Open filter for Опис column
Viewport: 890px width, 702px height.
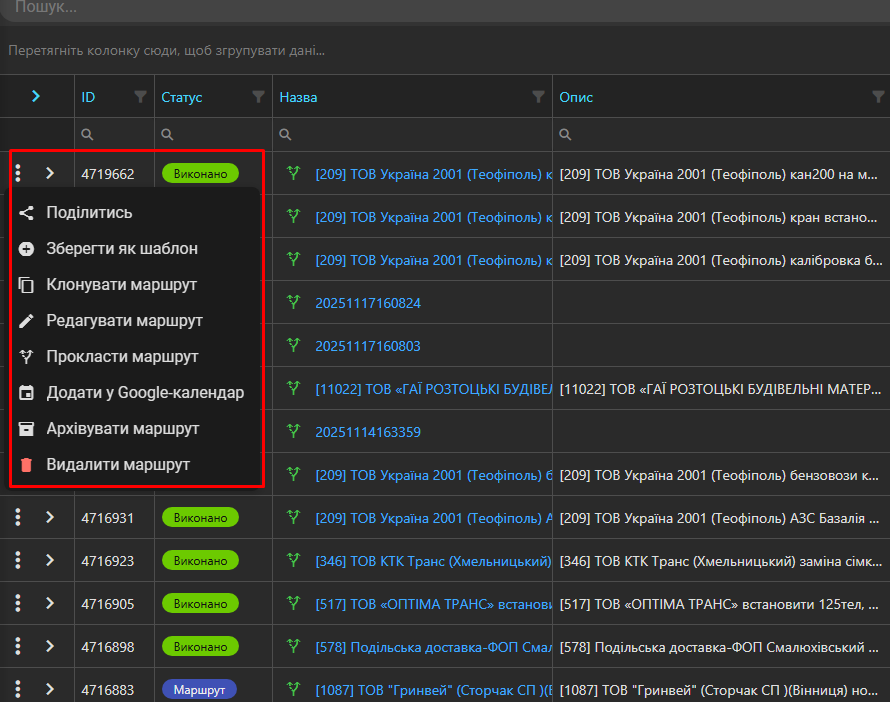[x=878, y=97]
